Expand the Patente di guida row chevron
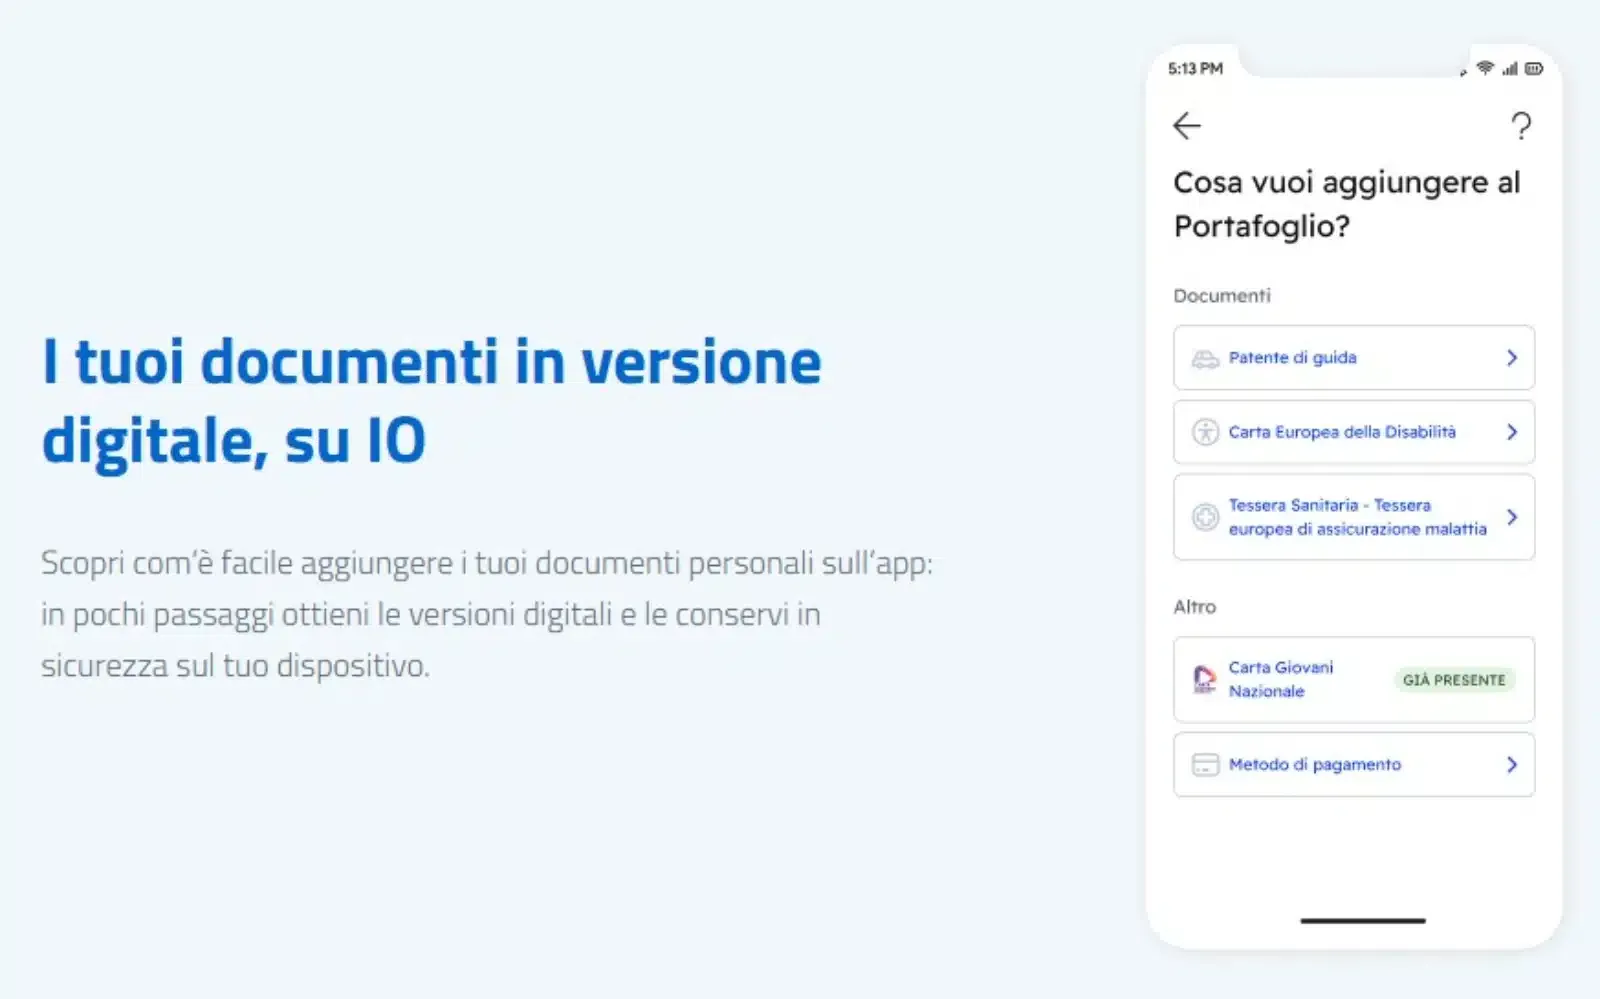 click(x=1511, y=358)
